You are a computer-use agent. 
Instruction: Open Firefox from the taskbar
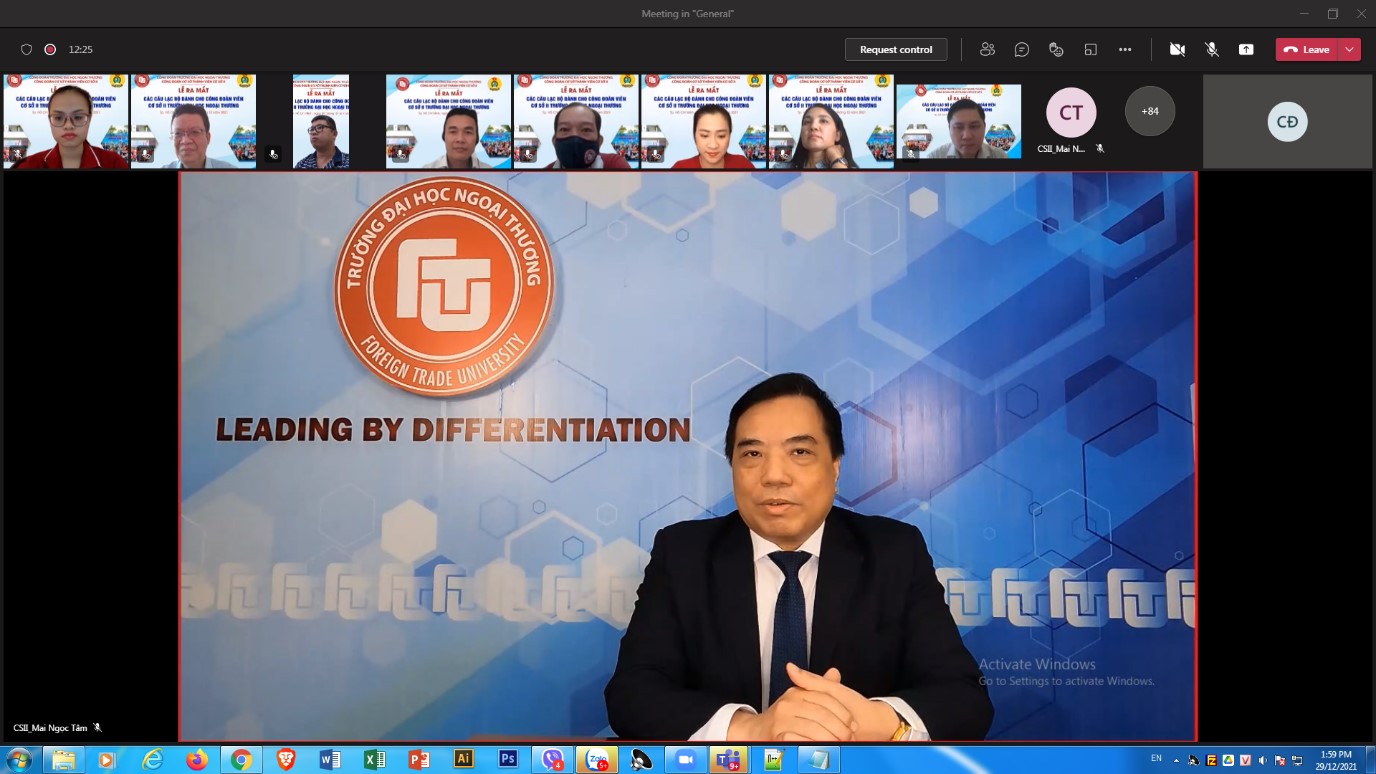tap(196, 760)
